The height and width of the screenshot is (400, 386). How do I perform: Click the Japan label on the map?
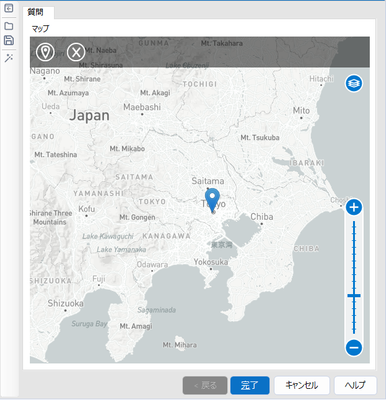(89, 115)
